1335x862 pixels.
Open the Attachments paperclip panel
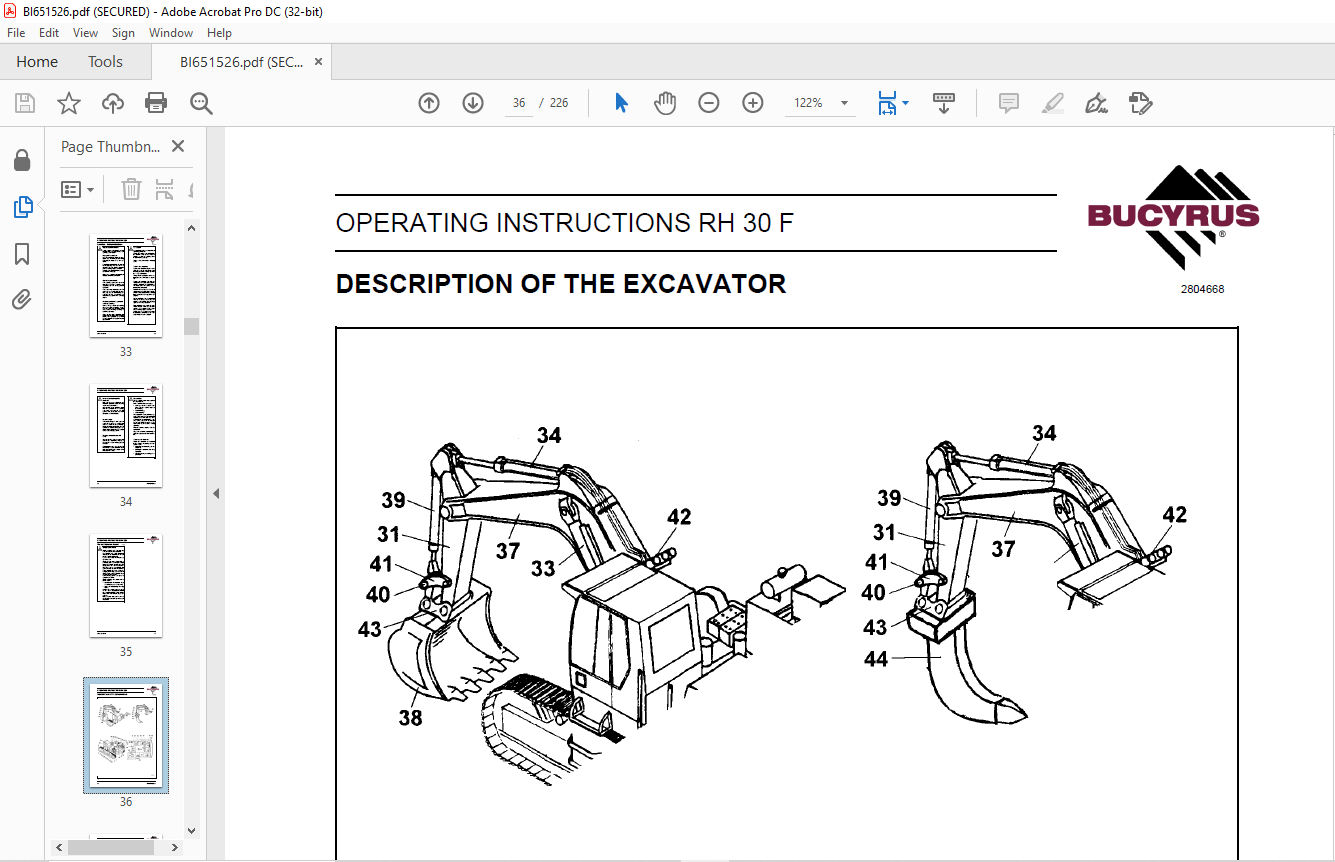(22, 300)
